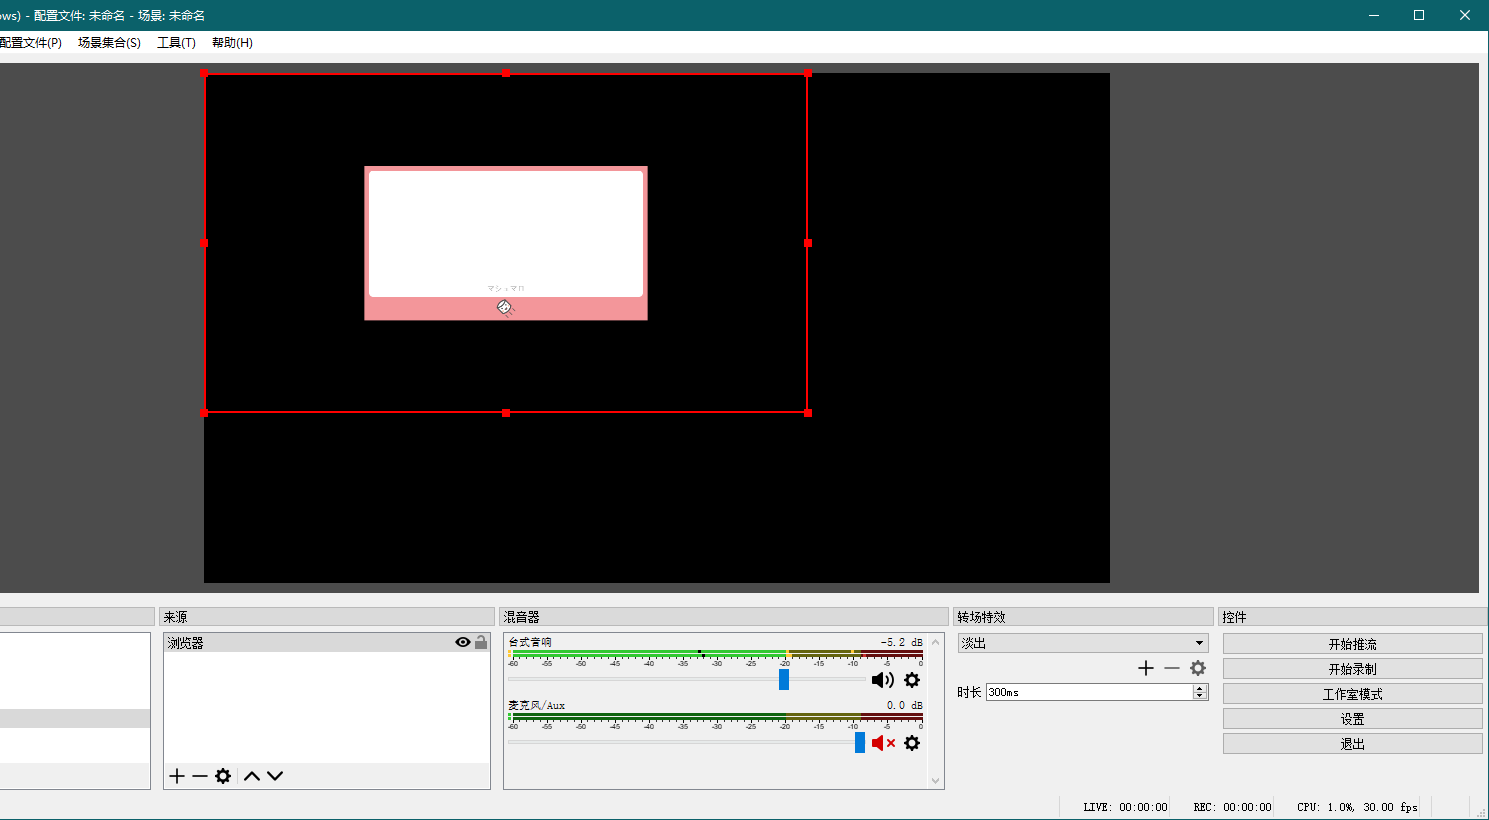Open 工具(T) menu
Screen dimensions: 1489x820
[x=176, y=42]
